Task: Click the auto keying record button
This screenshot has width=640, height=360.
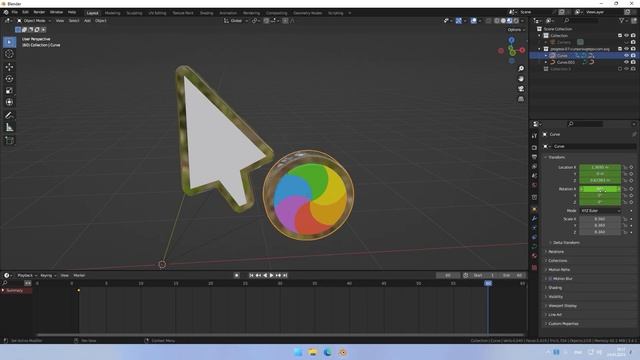Action: [x=236, y=276]
